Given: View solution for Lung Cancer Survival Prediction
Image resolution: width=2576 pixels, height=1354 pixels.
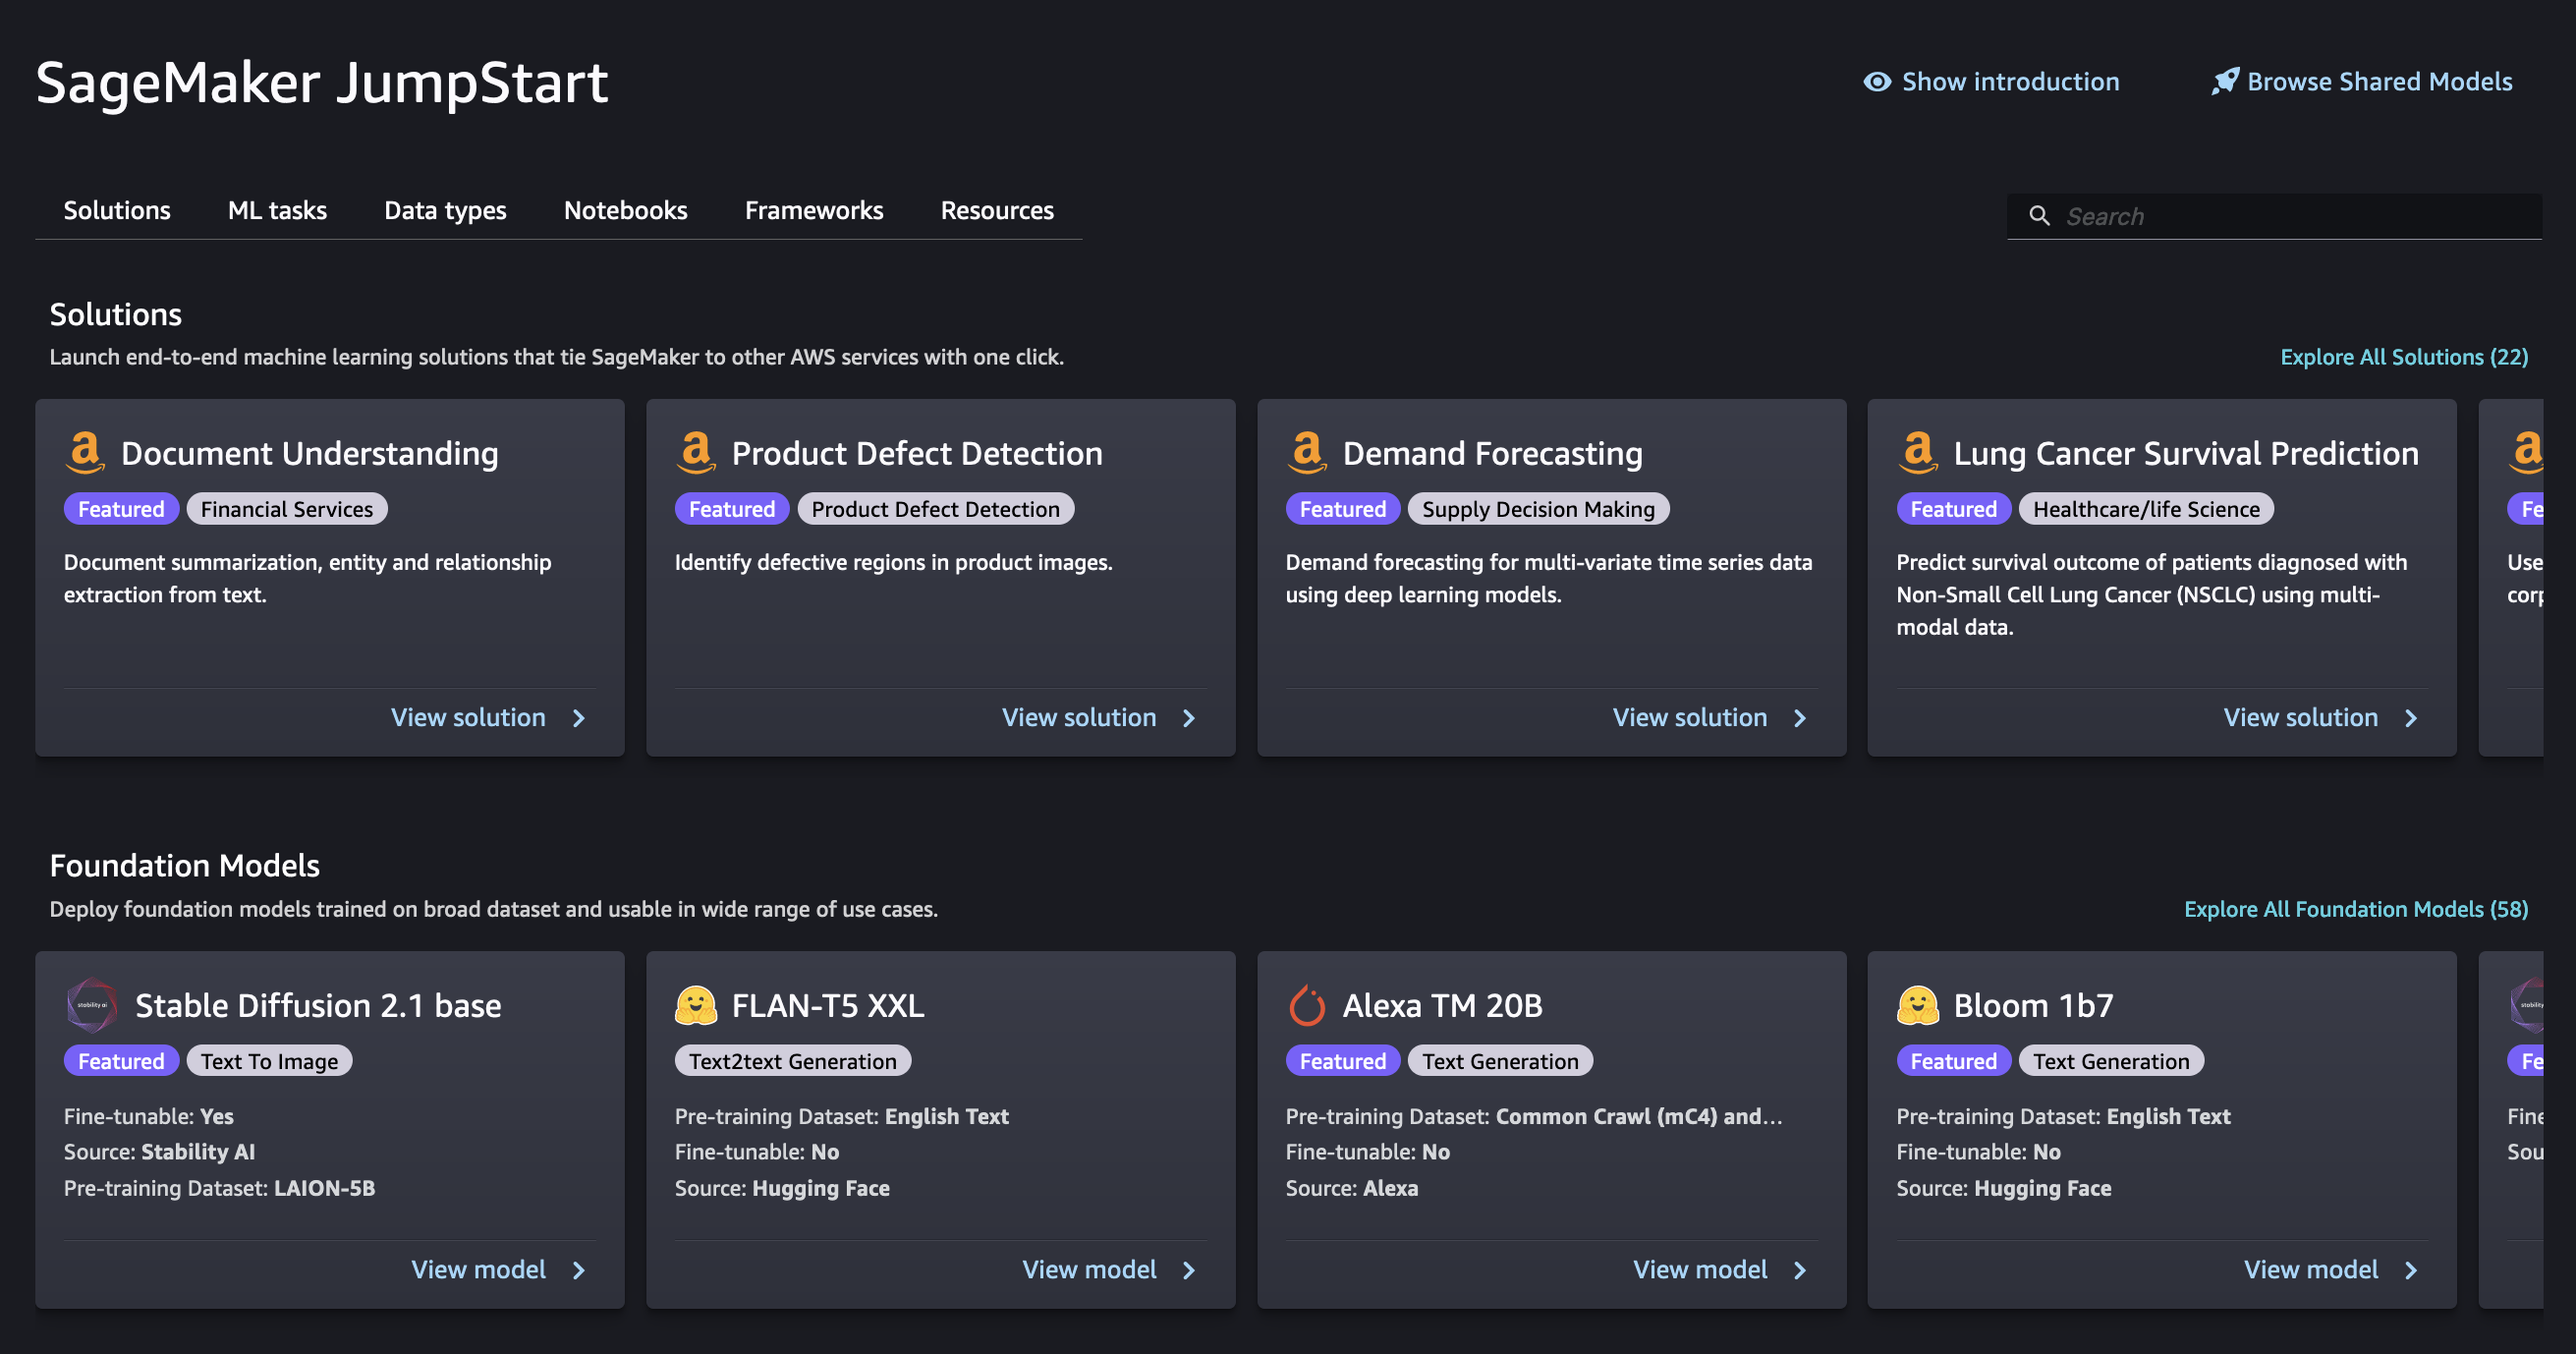Looking at the screenshot, I should (x=2301, y=717).
